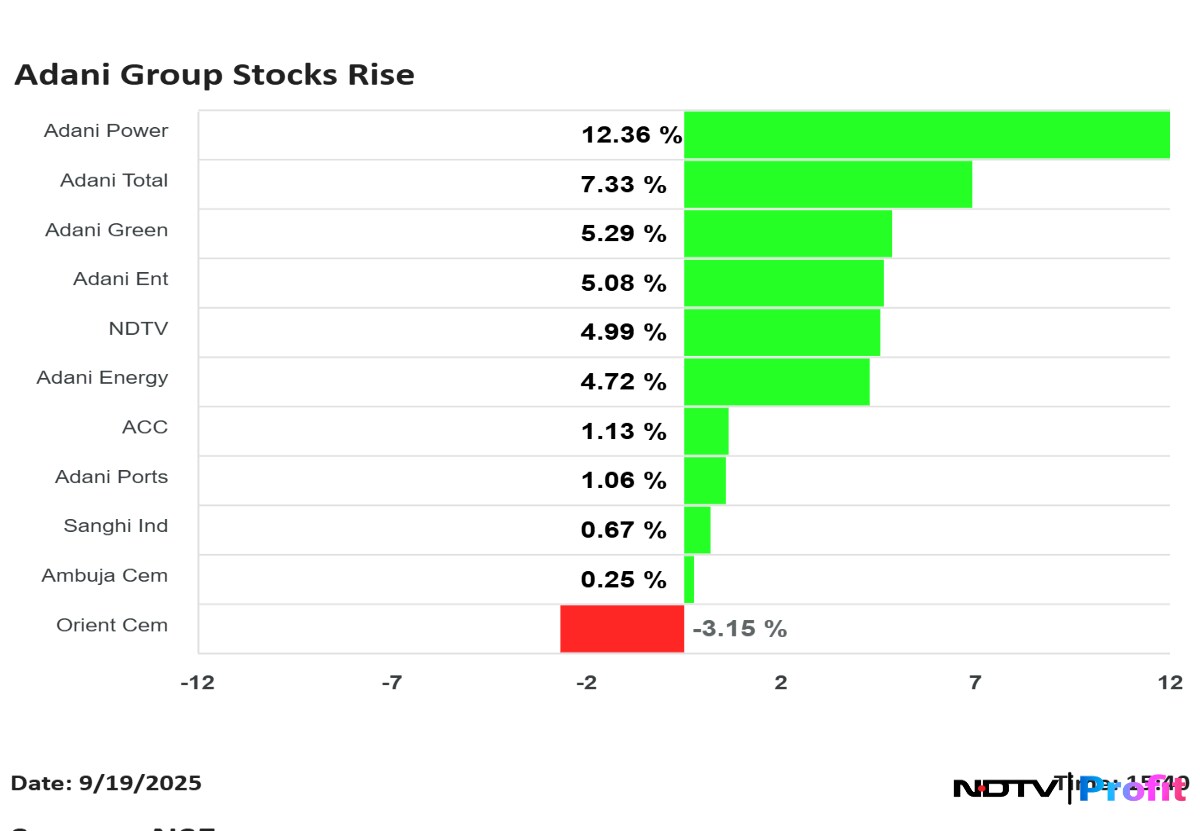Click the Date: 9/19/2025 text
This screenshot has width=1200, height=831.
tap(106, 783)
